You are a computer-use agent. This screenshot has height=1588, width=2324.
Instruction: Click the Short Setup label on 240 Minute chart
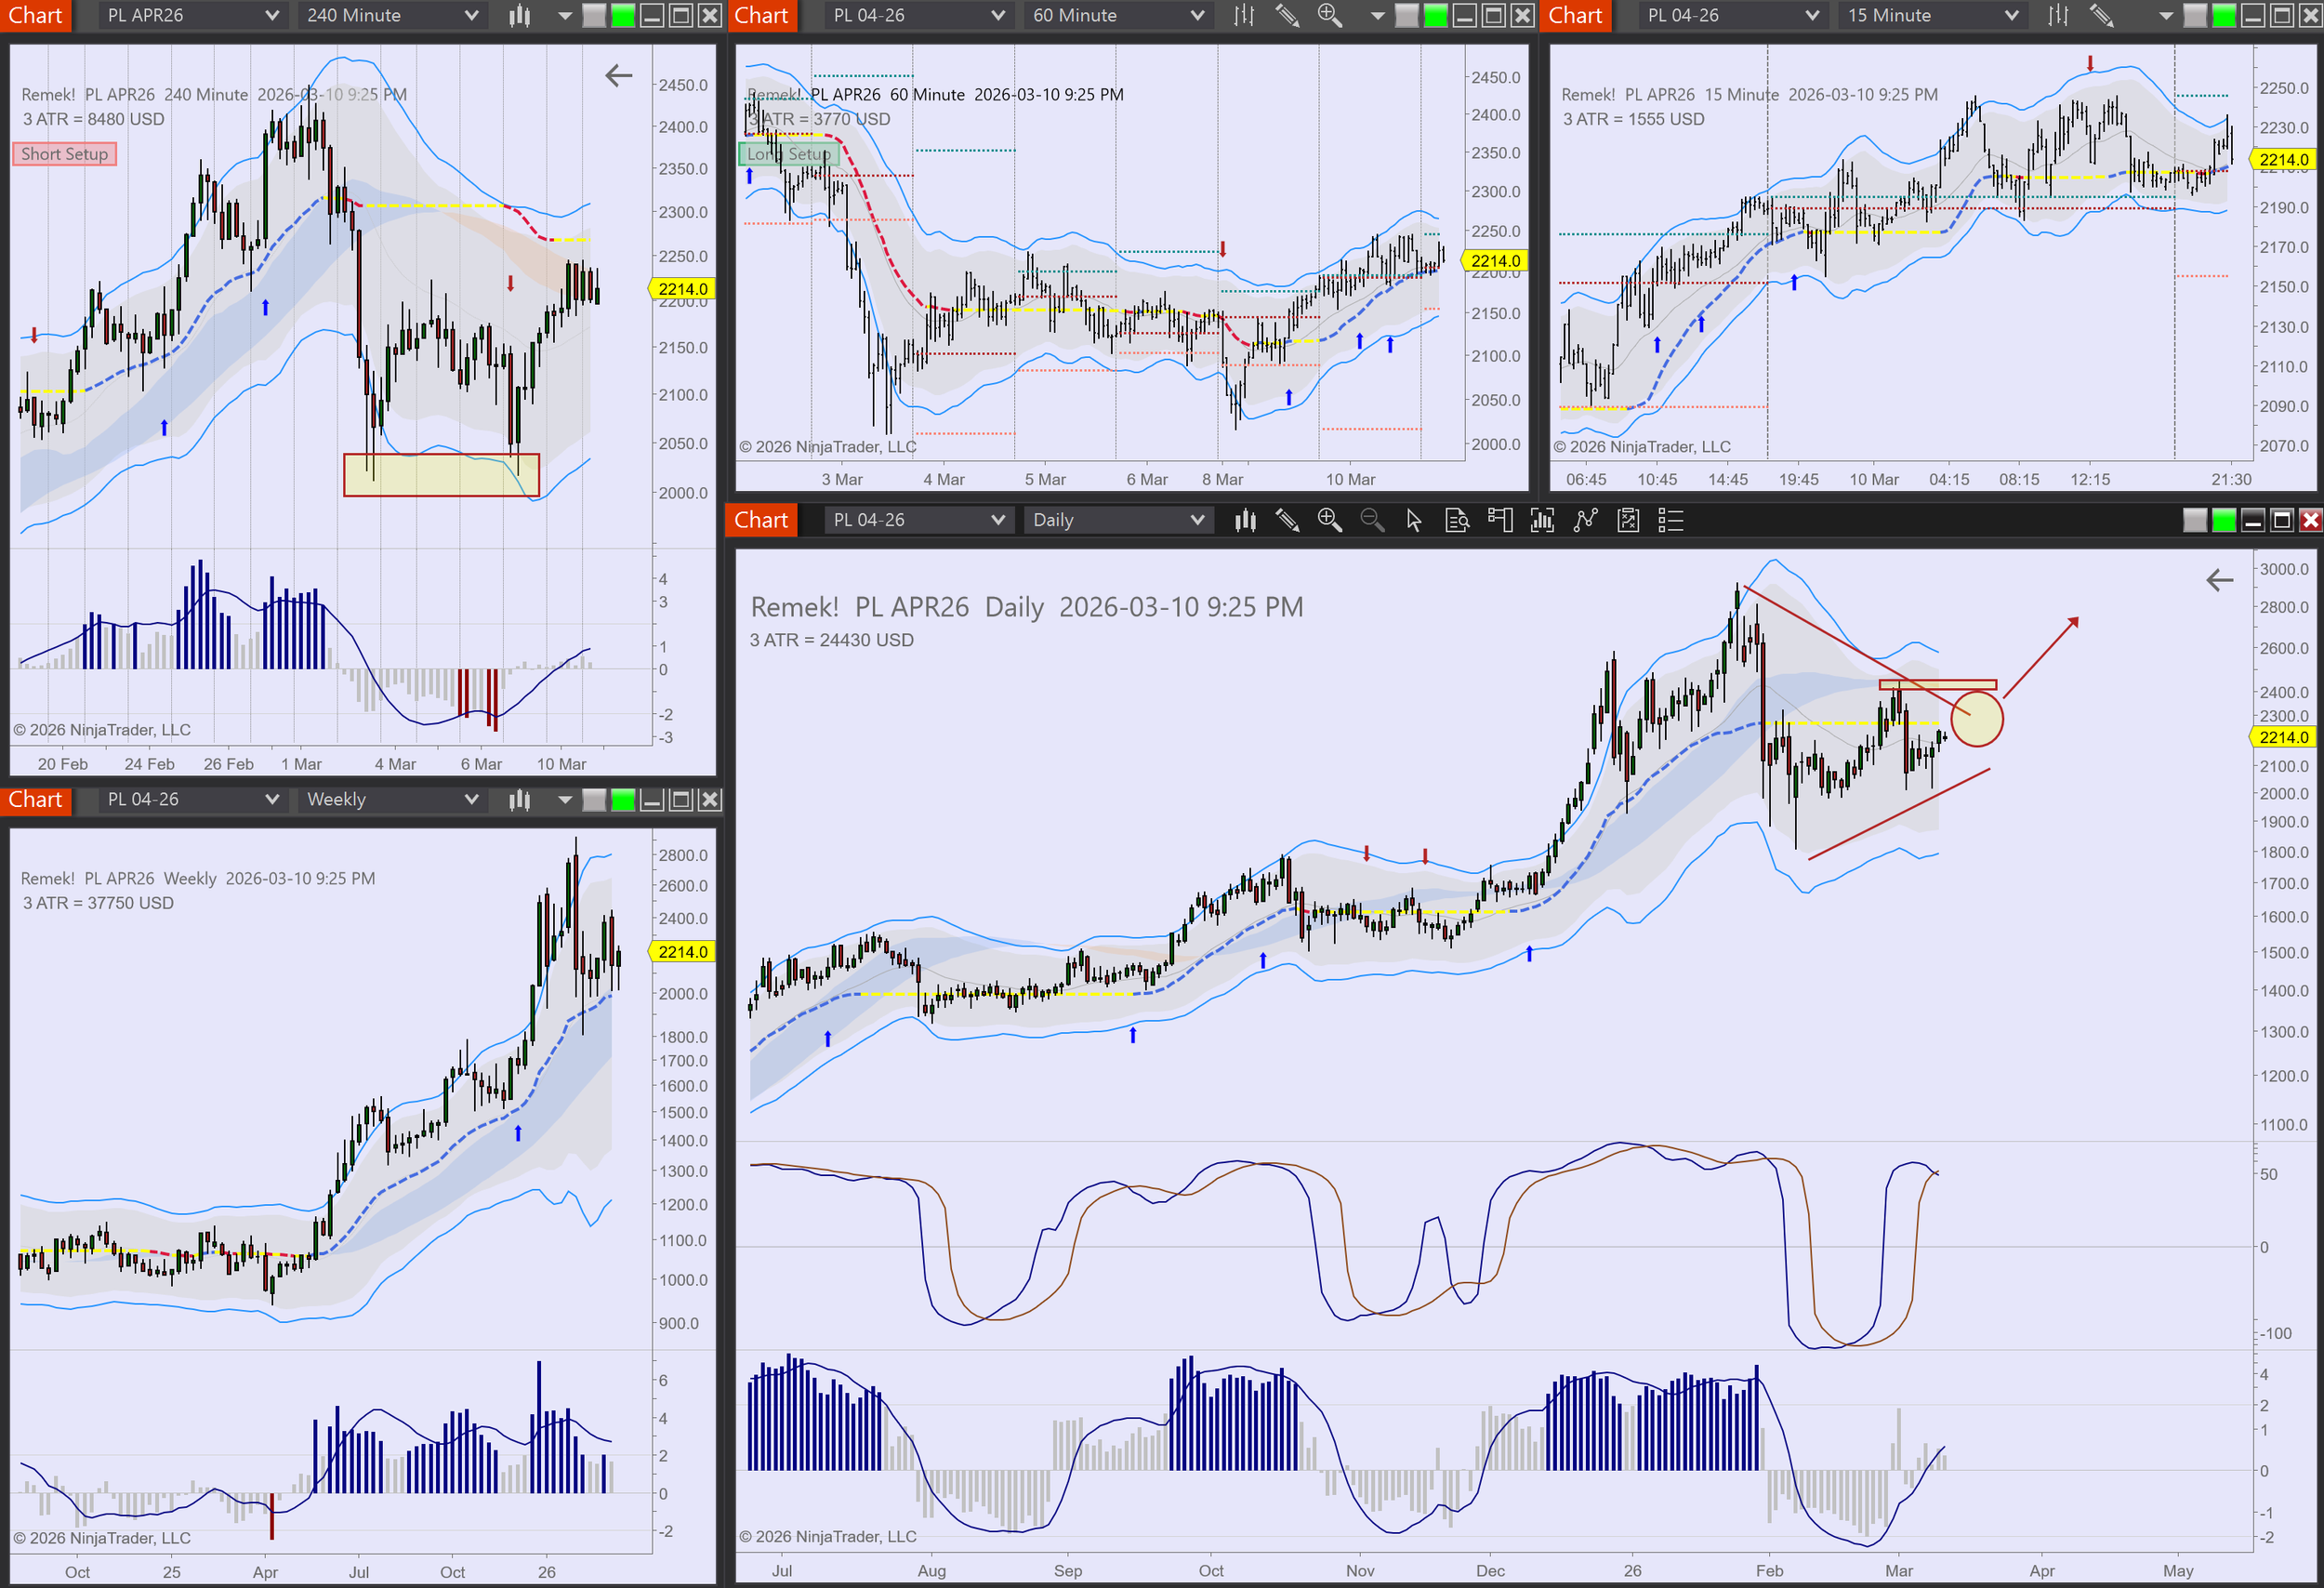(64, 154)
